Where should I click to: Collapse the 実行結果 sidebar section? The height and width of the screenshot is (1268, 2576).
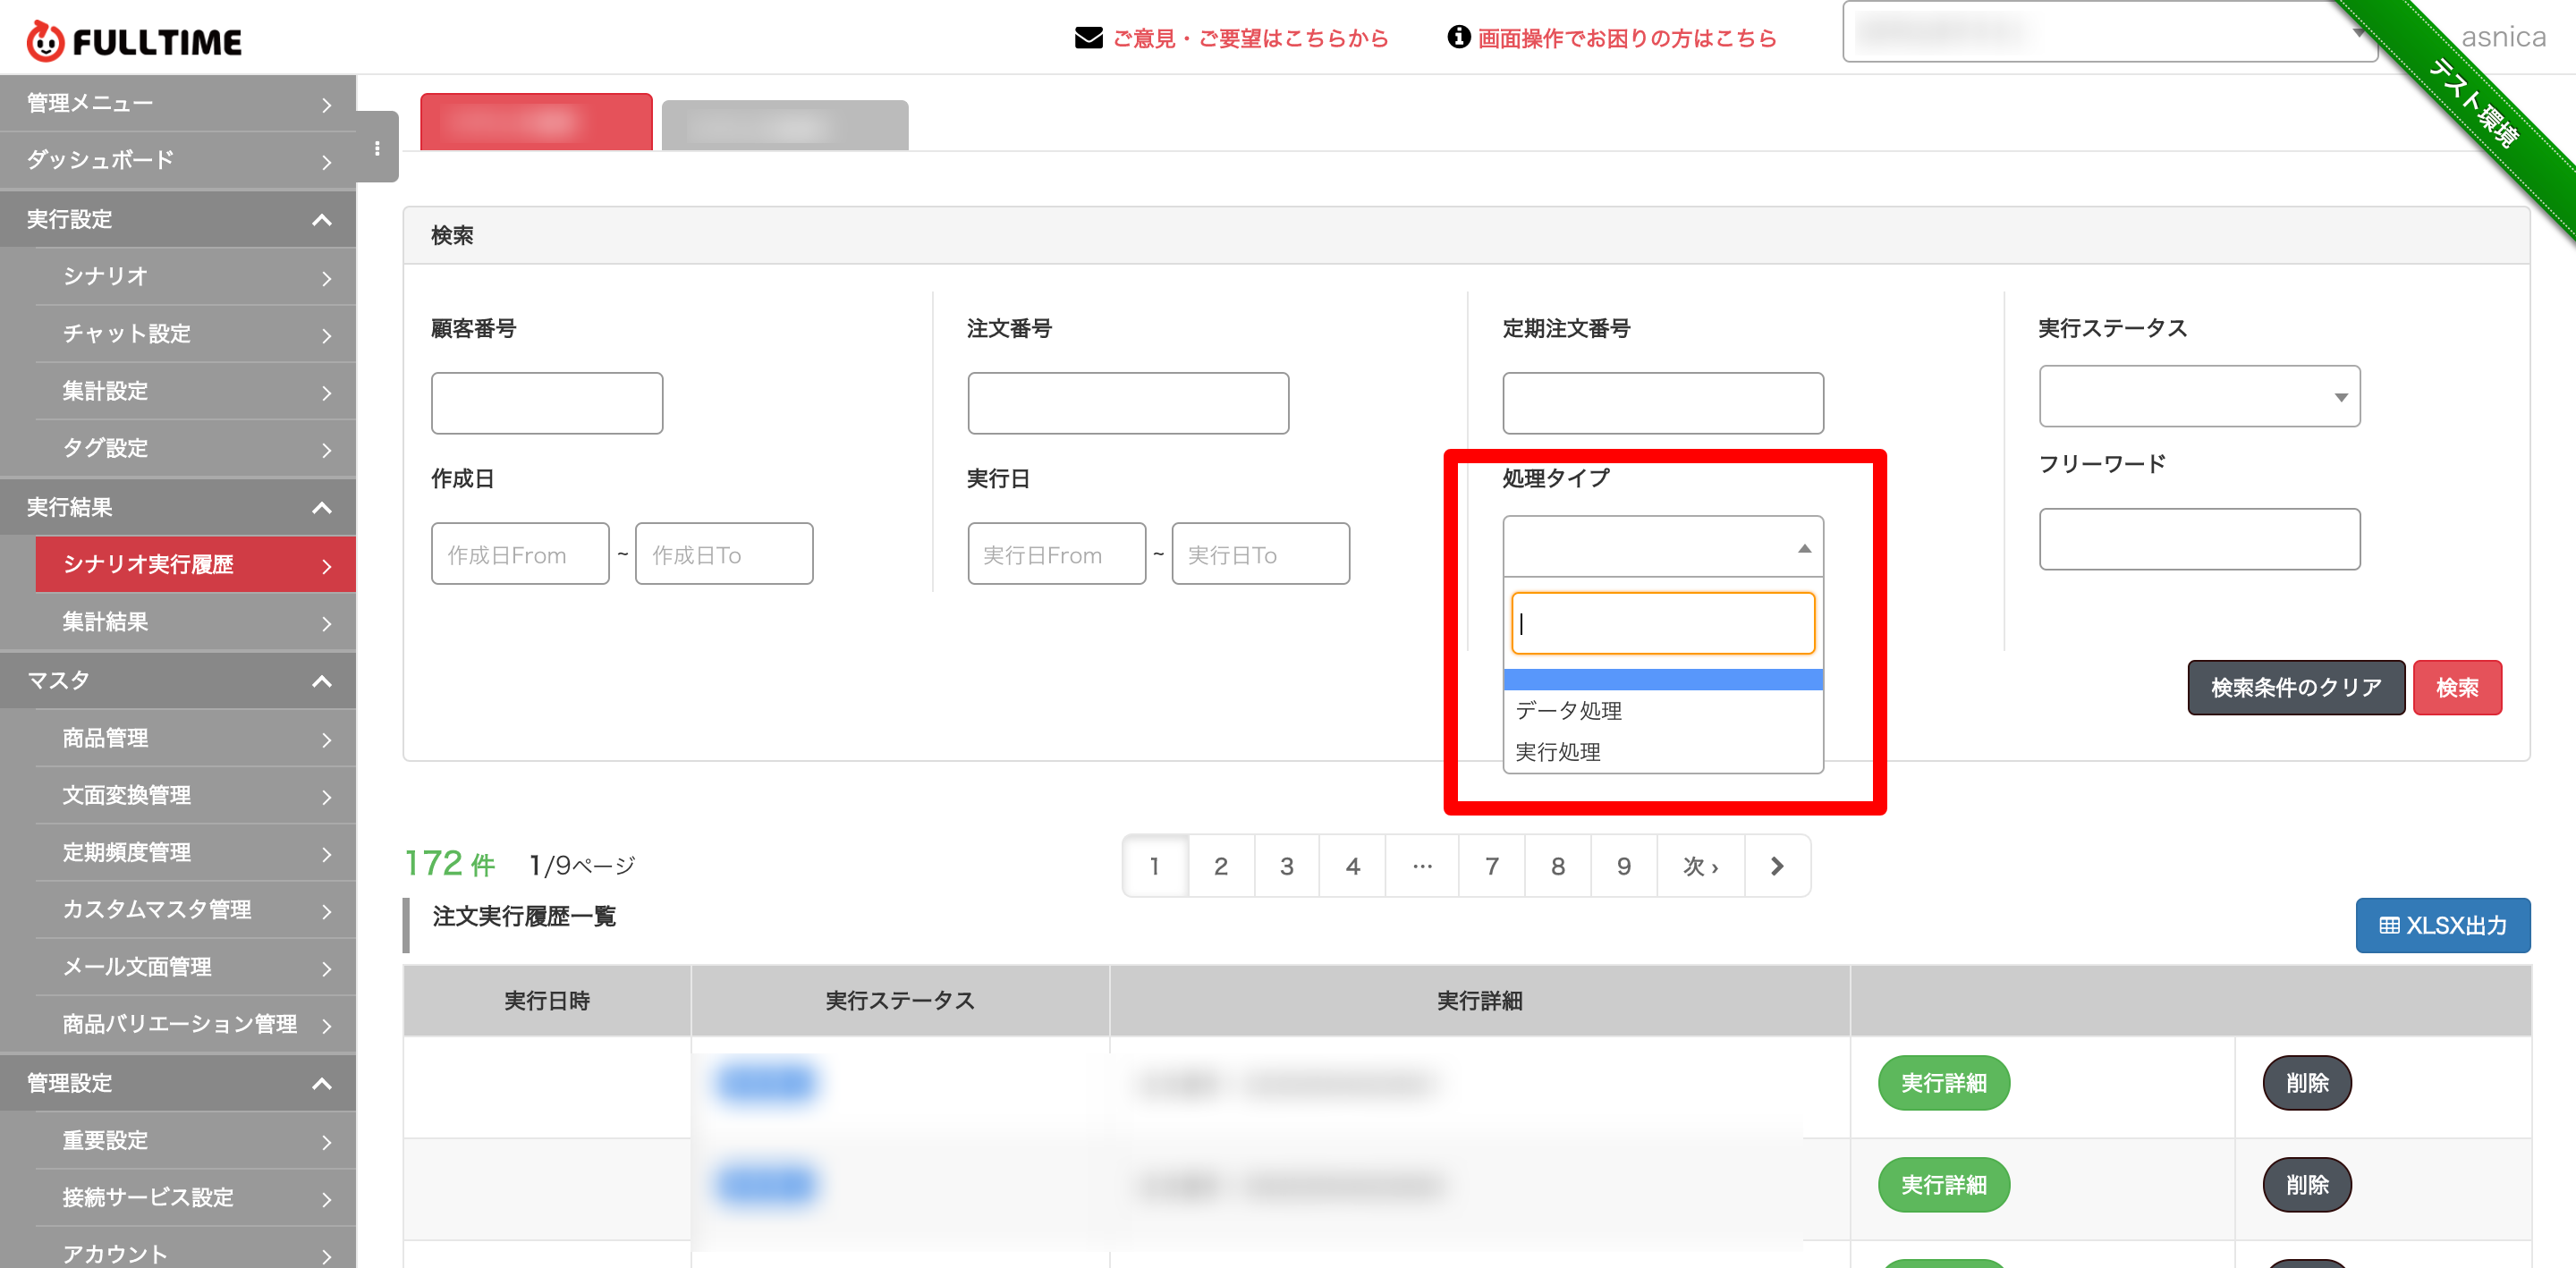tap(178, 507)
